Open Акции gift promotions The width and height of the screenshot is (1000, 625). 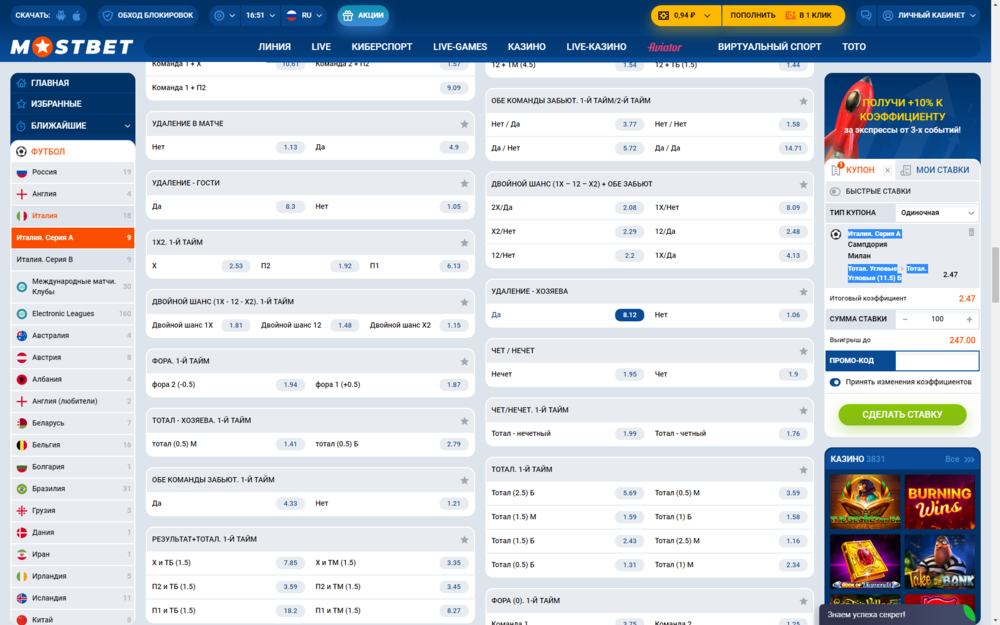pyautogui.click(x=363, y=15)
